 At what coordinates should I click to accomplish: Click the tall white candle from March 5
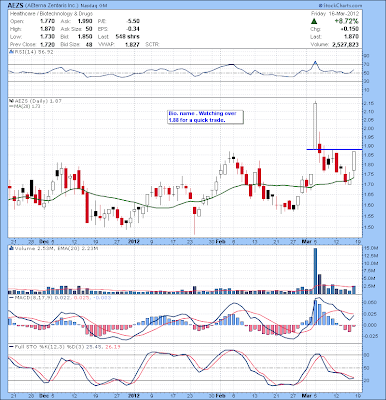tap(315, 126)
